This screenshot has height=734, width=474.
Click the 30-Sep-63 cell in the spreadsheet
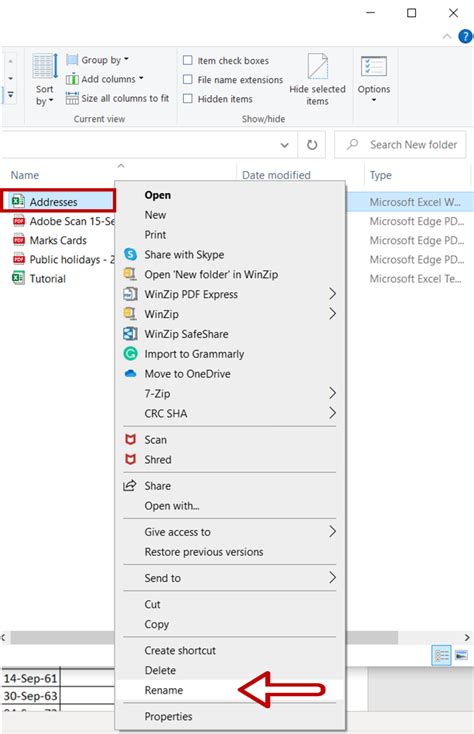tap(30, 696)
